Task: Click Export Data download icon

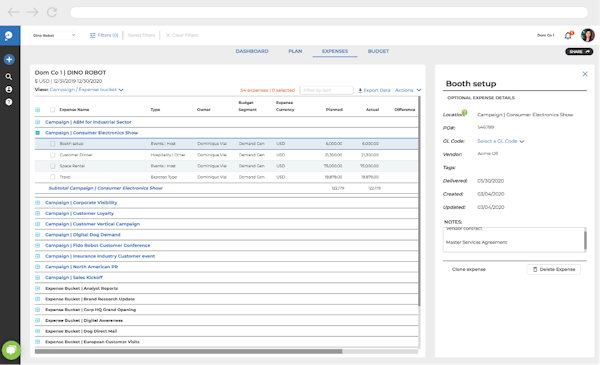Action: [360, 90]
